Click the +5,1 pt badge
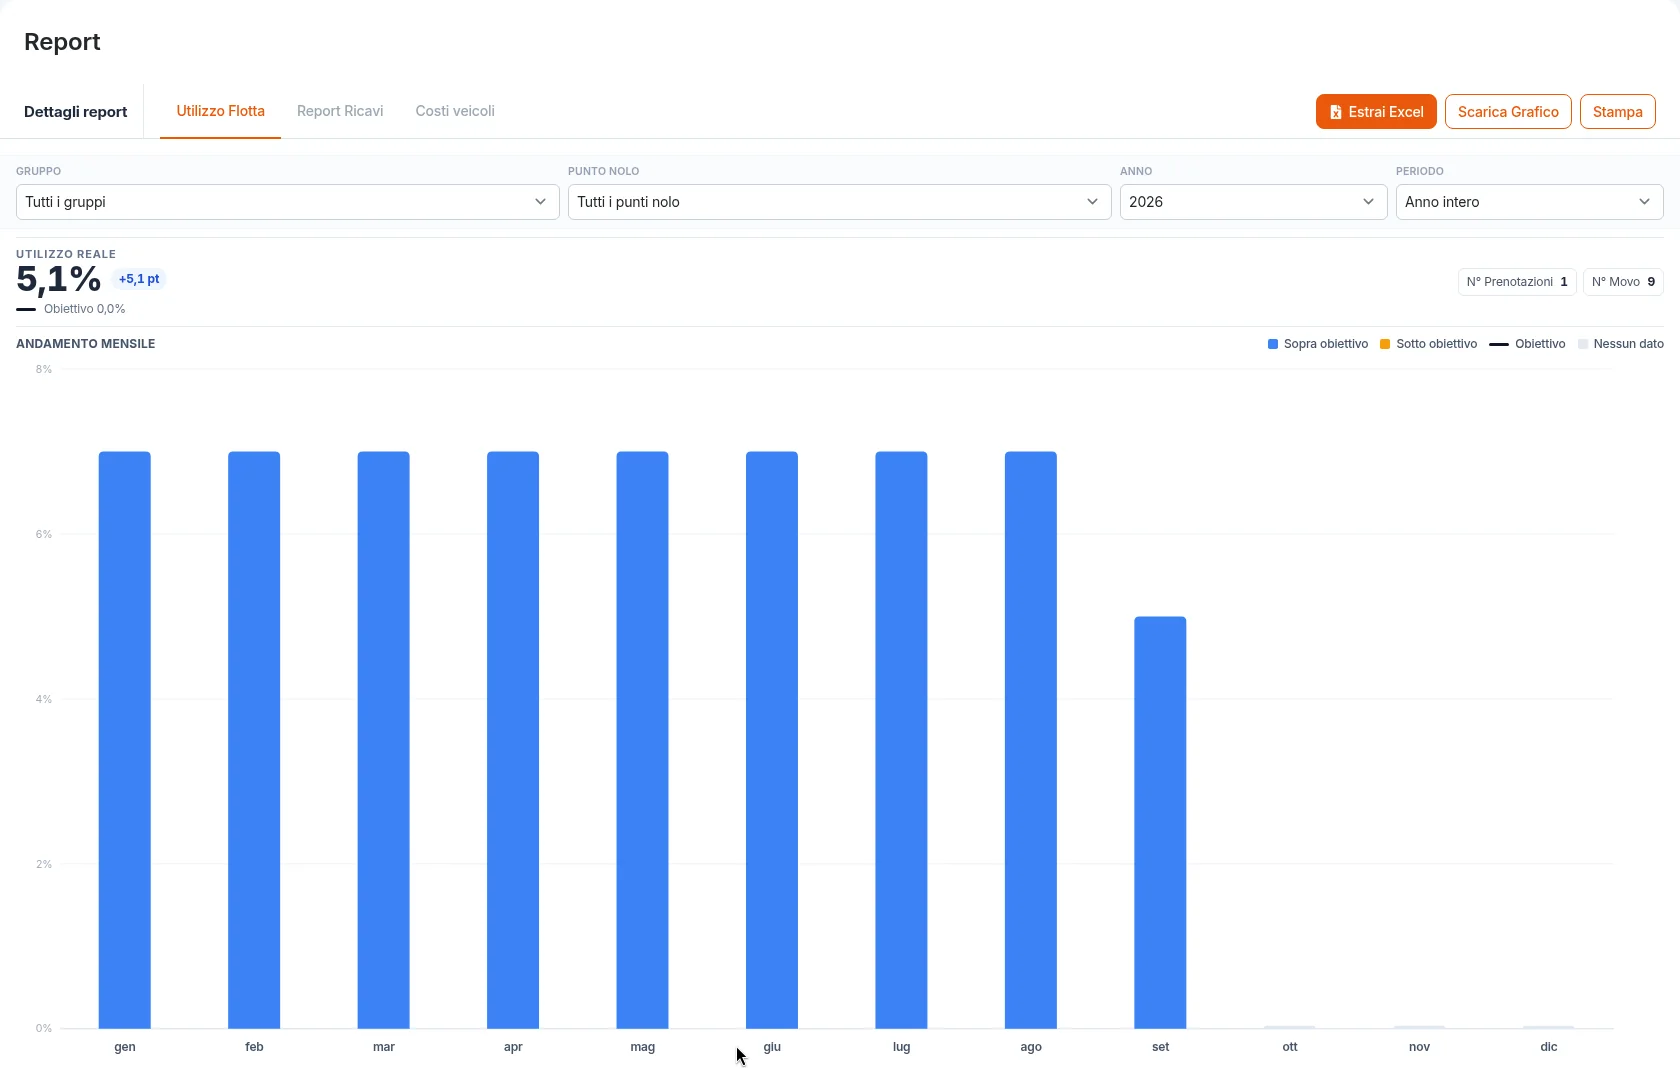Viewport: 1680px width, 1072px height. [x=139, y=279]
